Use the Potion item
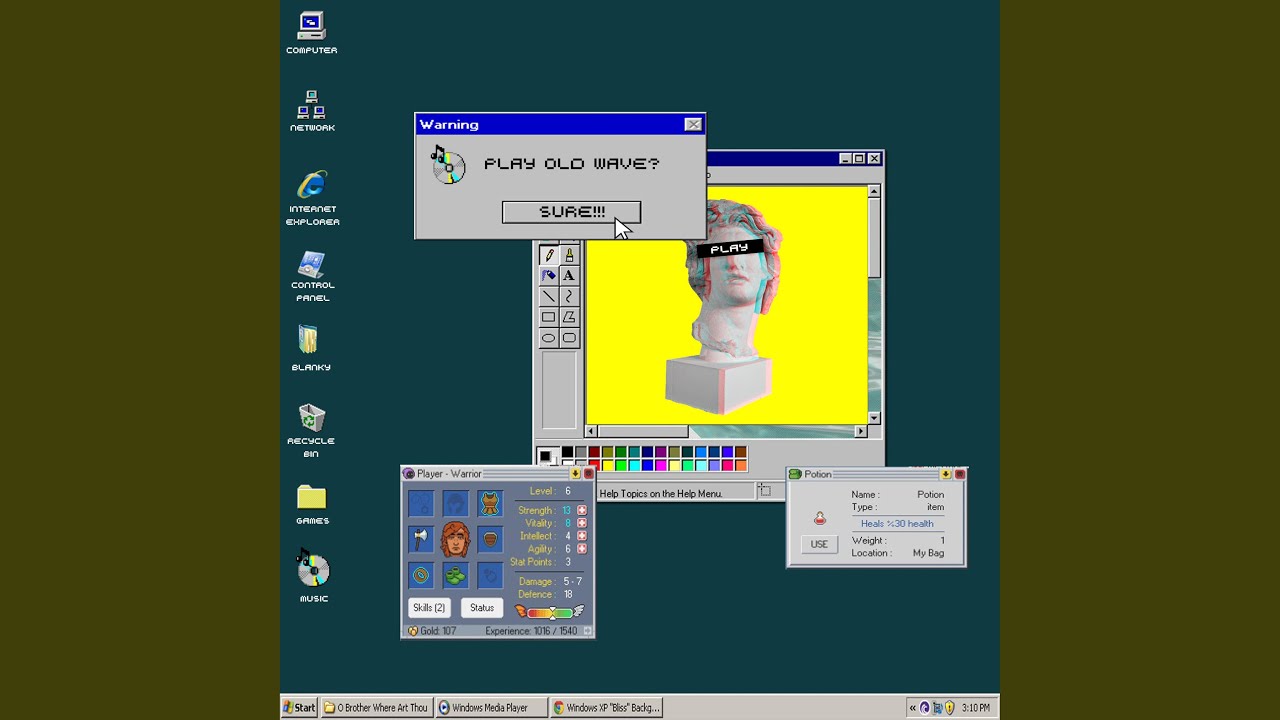The height and width of the screenshot is (720, 1280). [819, 544]
